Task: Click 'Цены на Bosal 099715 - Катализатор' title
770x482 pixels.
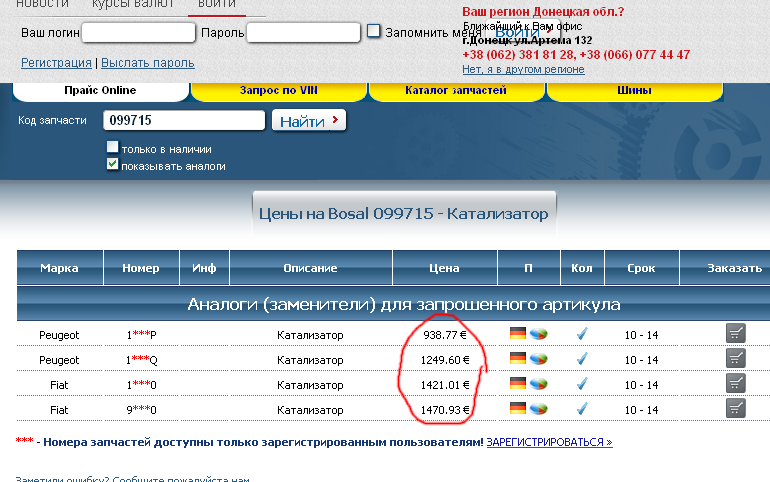Action: (x=404, y=214)
